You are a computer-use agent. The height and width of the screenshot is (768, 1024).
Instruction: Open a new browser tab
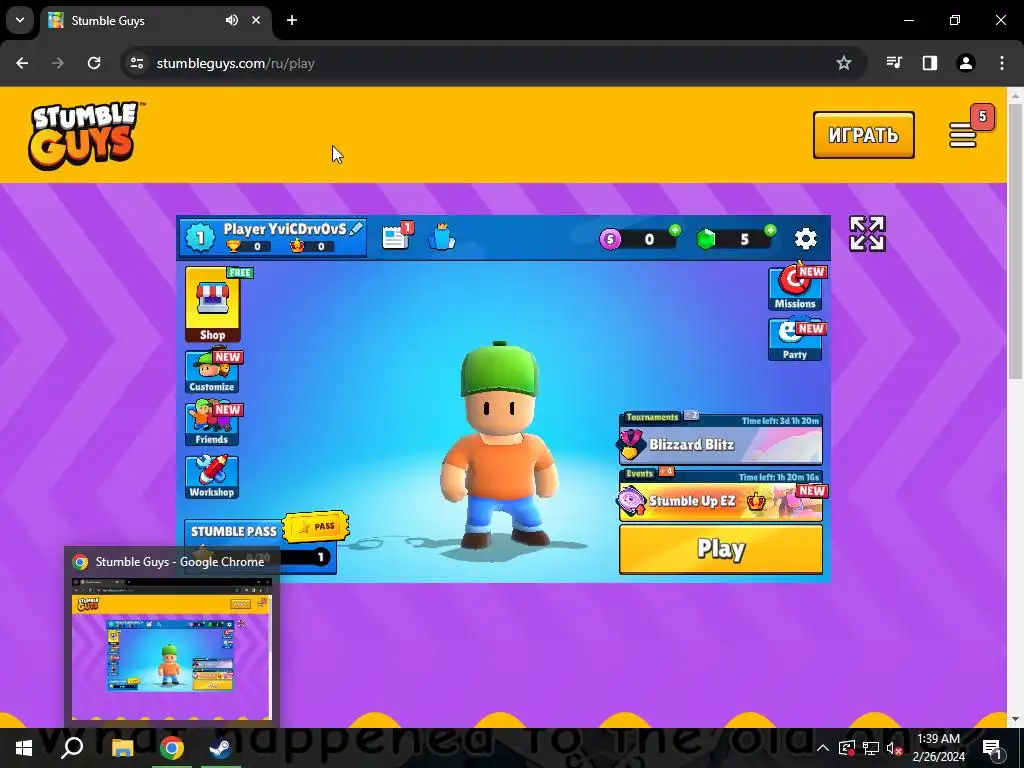[292, 20]
